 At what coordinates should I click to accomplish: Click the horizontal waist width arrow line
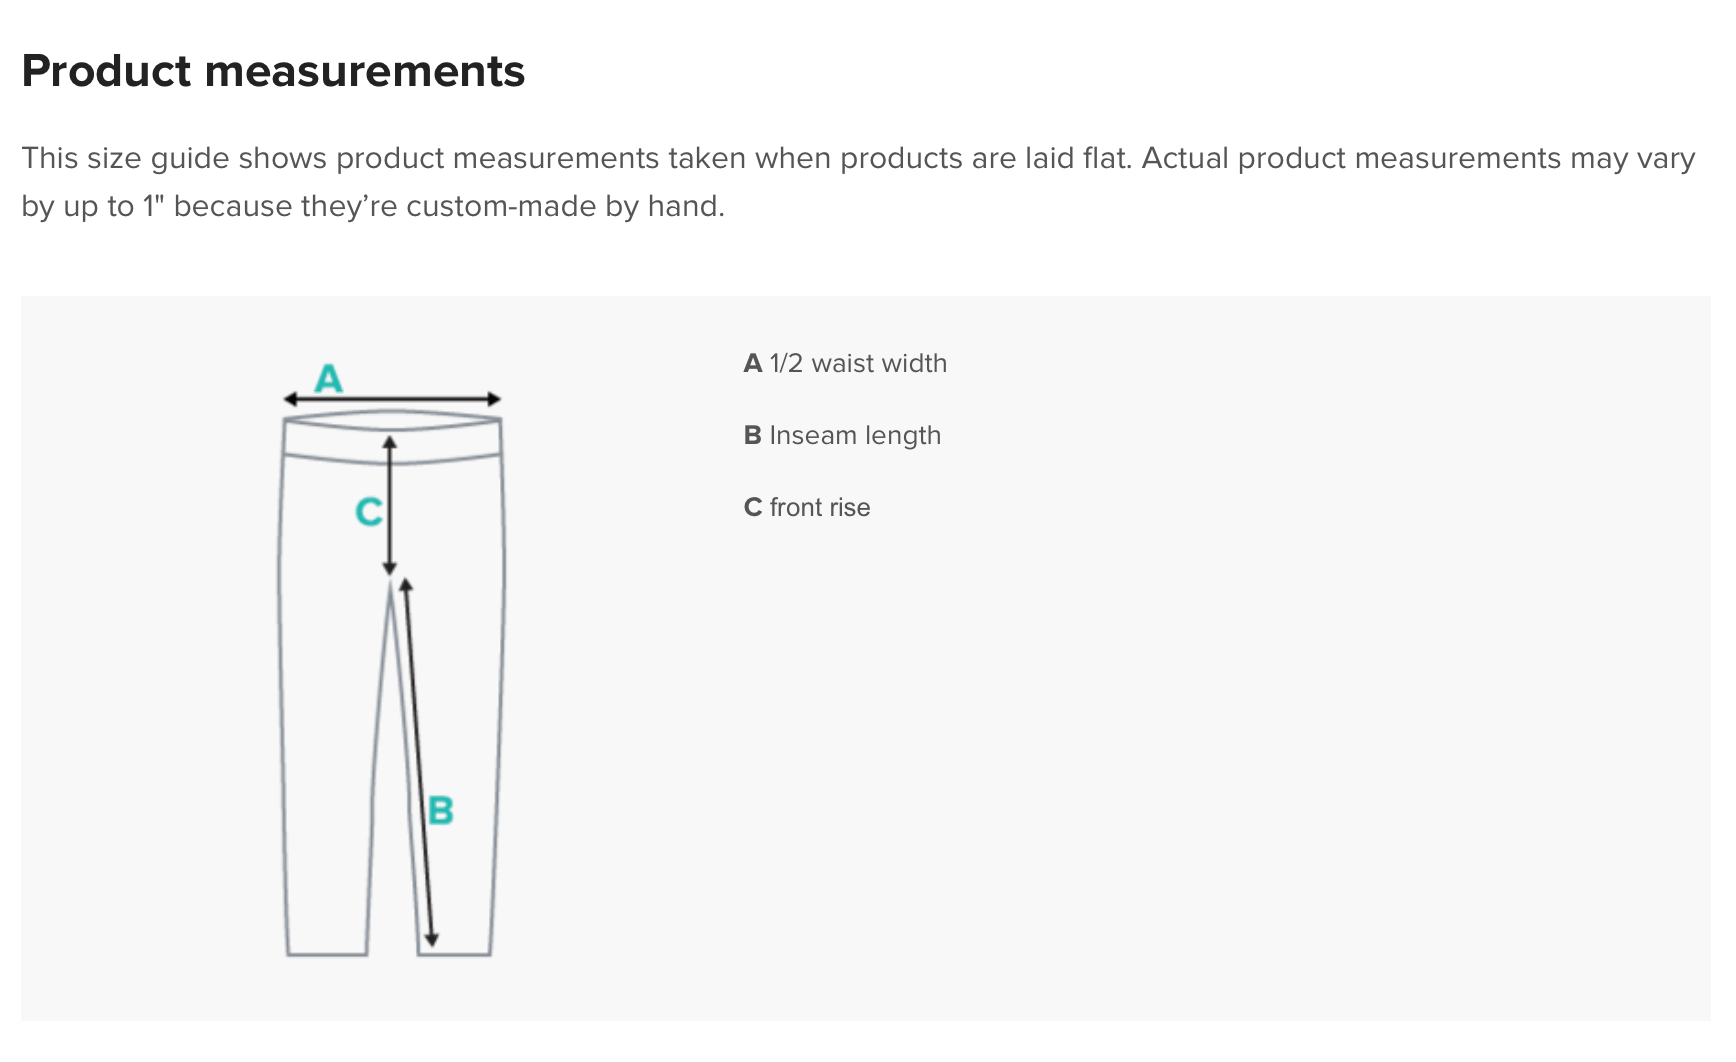pyautogui.click(x=392, y=400)
